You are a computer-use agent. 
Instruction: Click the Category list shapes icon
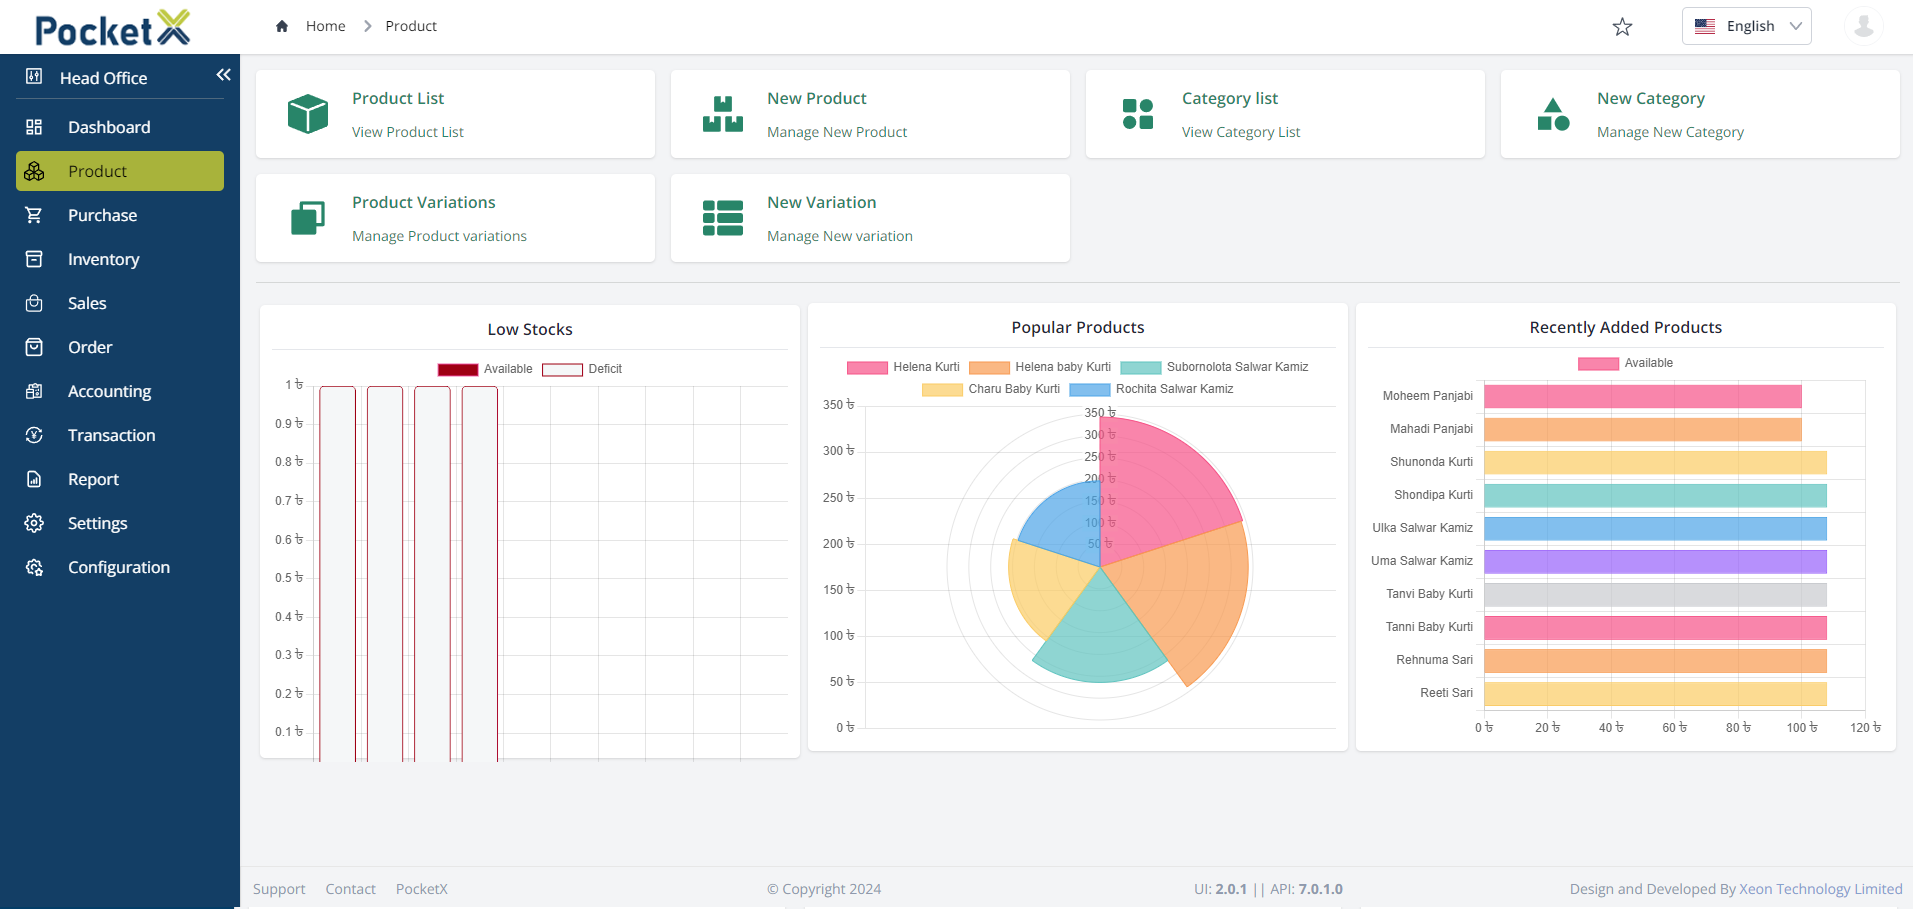point(1137,114)
